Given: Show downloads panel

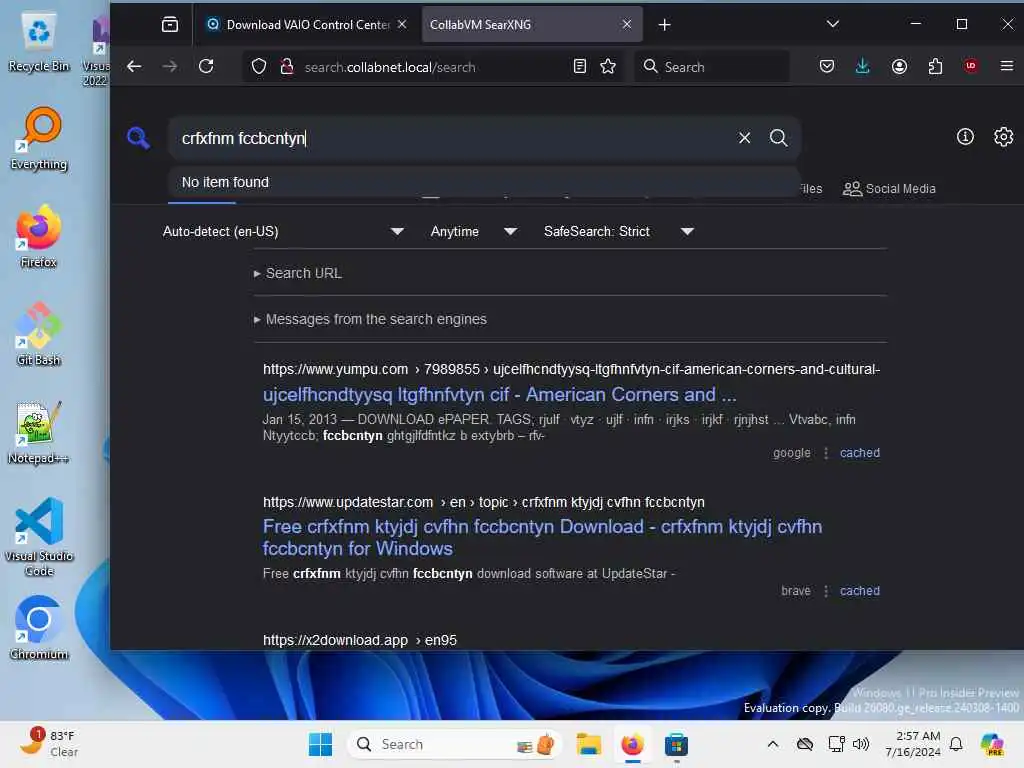Looking at the screenshot, I should pos(863,67).
